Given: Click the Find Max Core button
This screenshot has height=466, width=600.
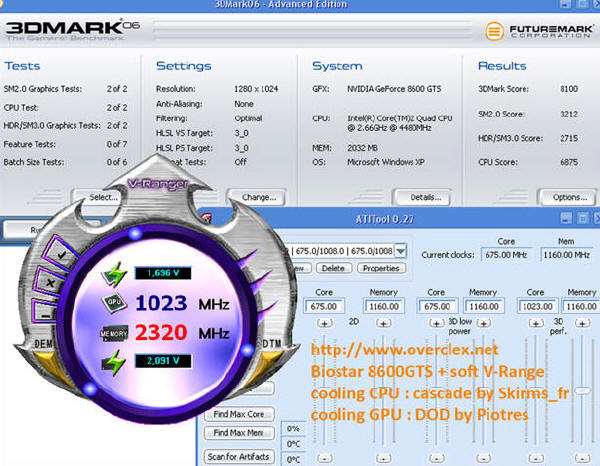Looking at the screenshot, I should pyautogui.click(x=239, y=414).
